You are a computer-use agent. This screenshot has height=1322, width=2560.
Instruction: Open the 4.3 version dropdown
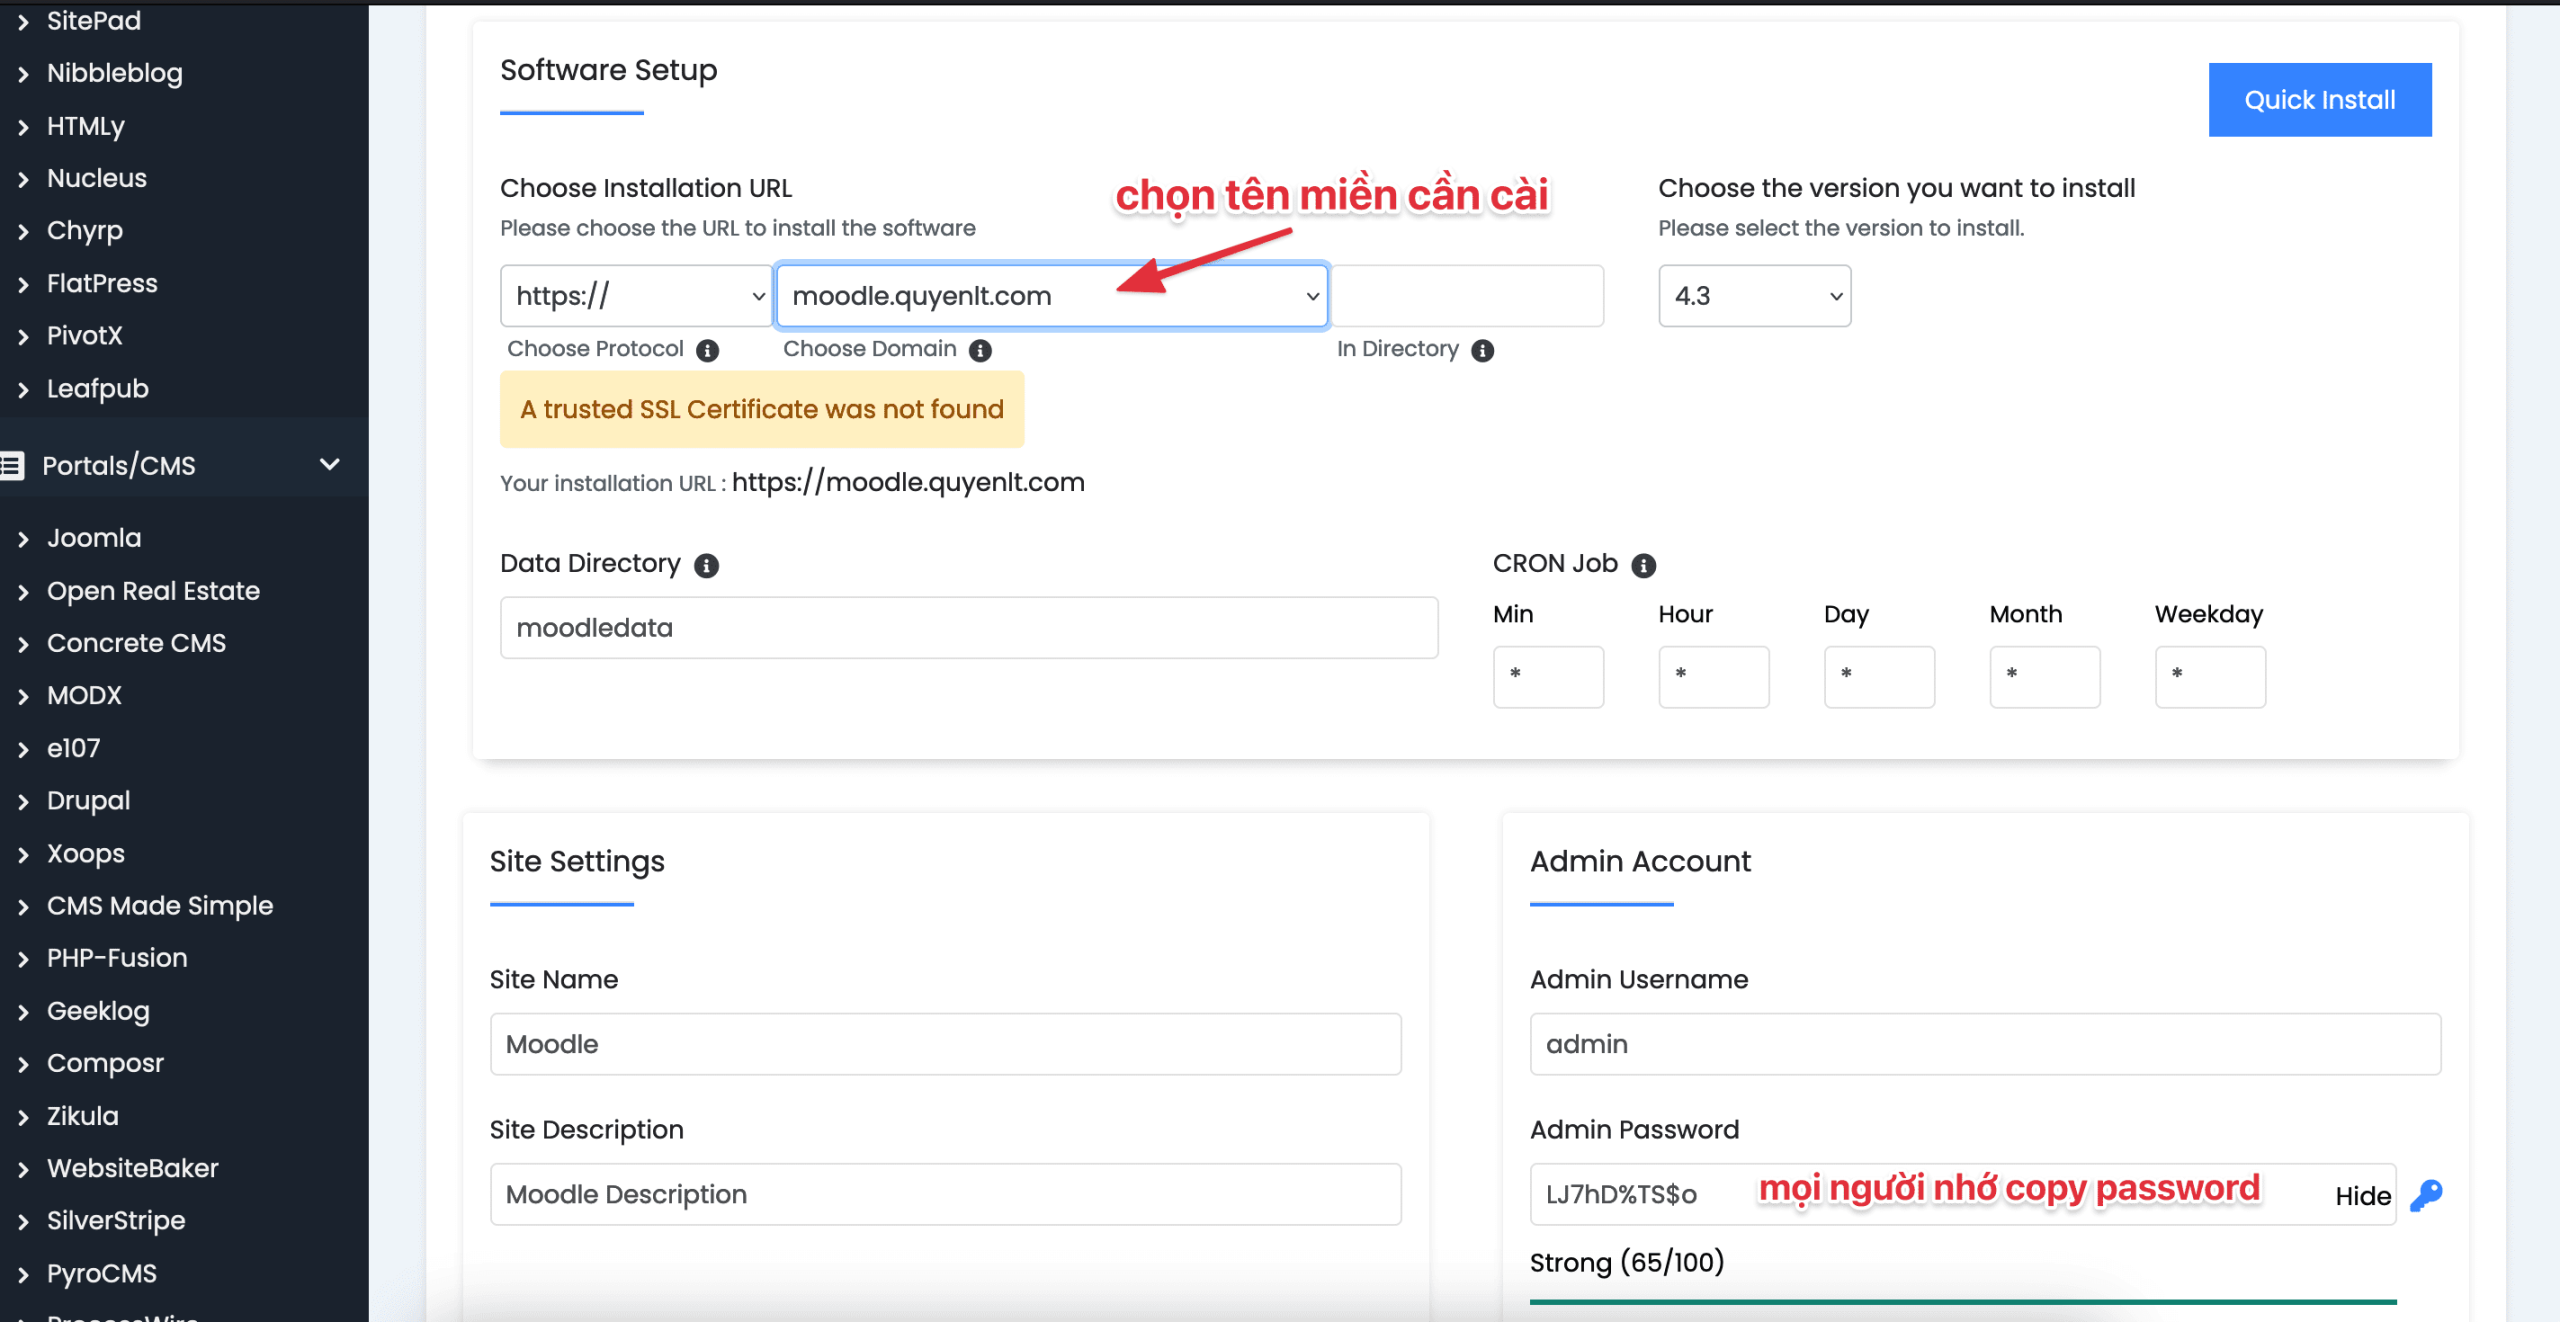1754,296
